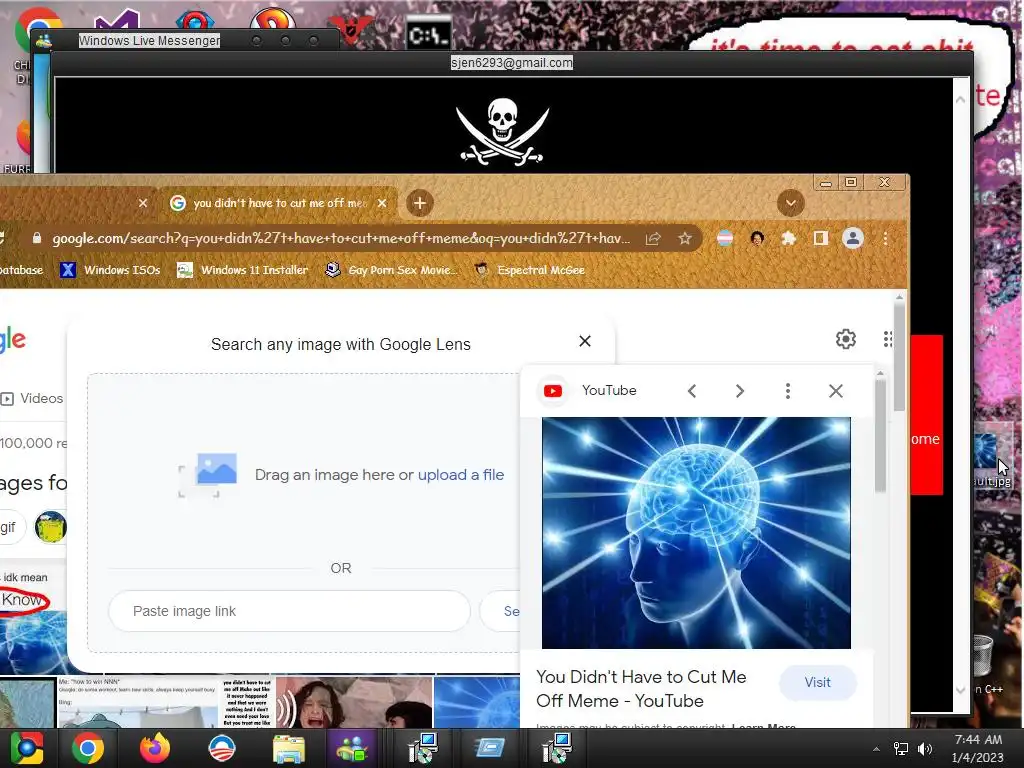Open the first network computers taskbar icon
1024x768 pixels.
(423, 748)
